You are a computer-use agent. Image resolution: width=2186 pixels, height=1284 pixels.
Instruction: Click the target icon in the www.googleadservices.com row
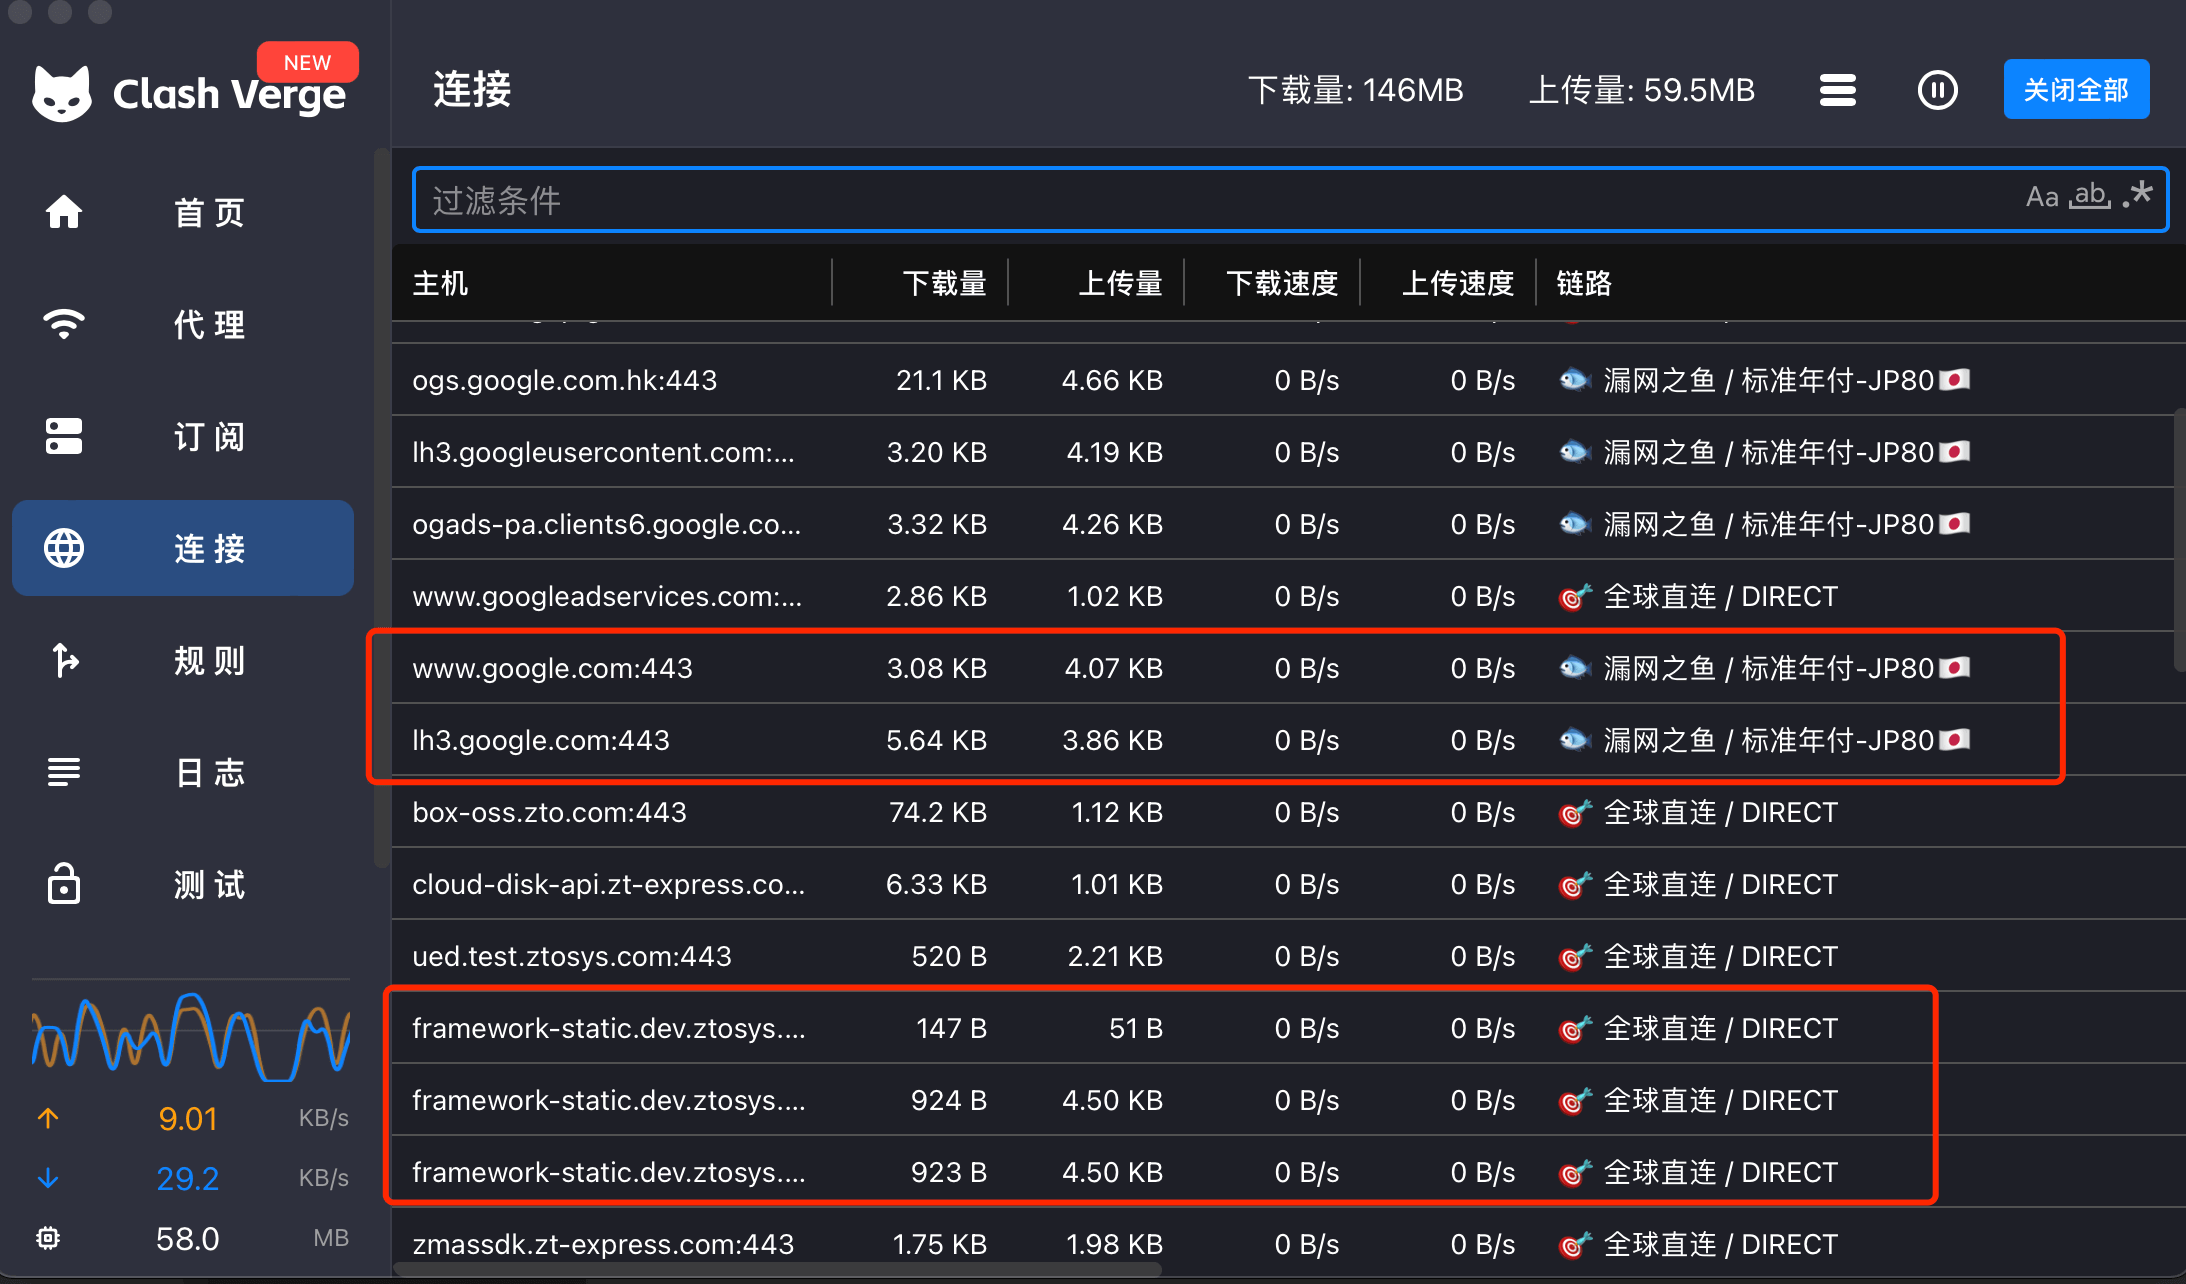pyautogui.click(x=1575, y=596)
